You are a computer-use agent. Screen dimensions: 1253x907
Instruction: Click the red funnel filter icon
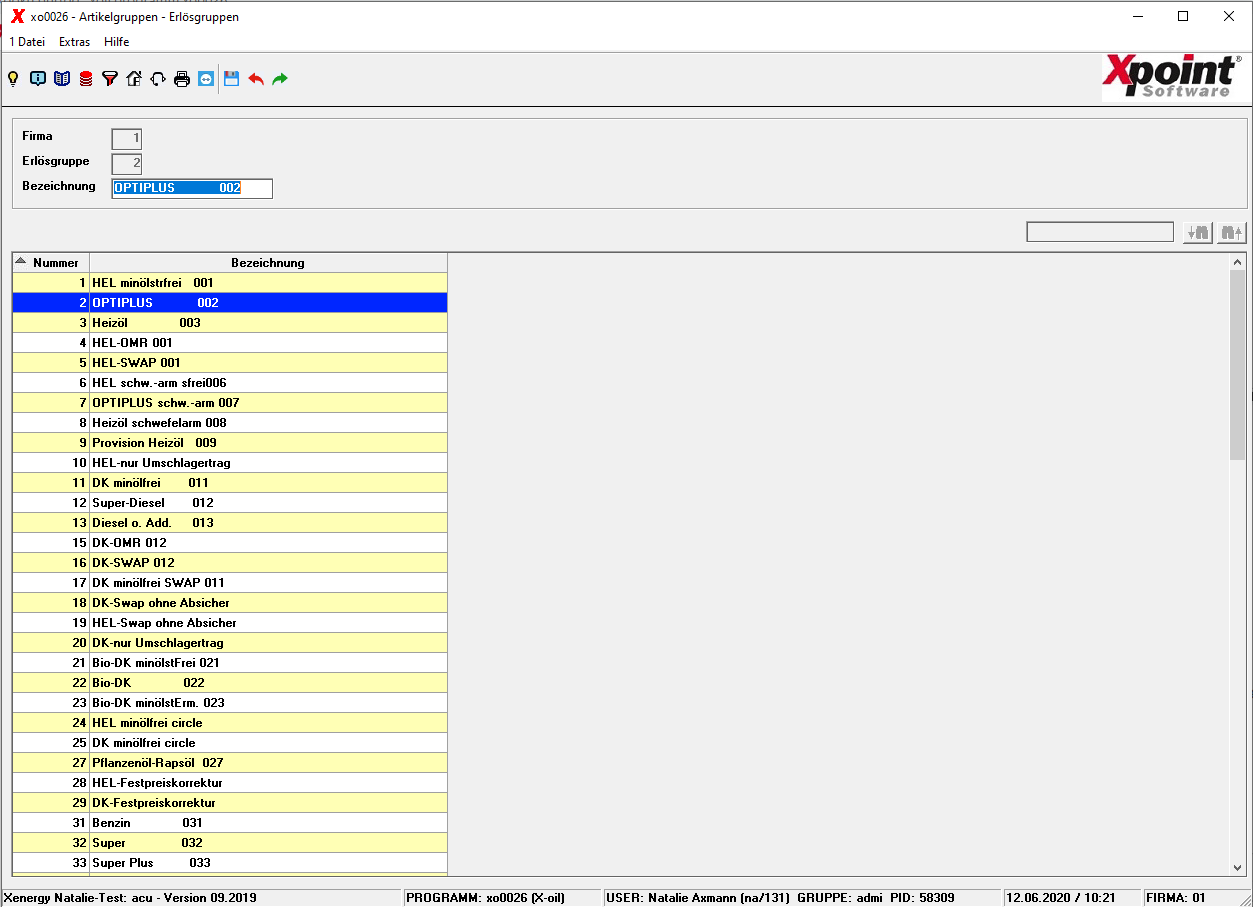[110, 79]
